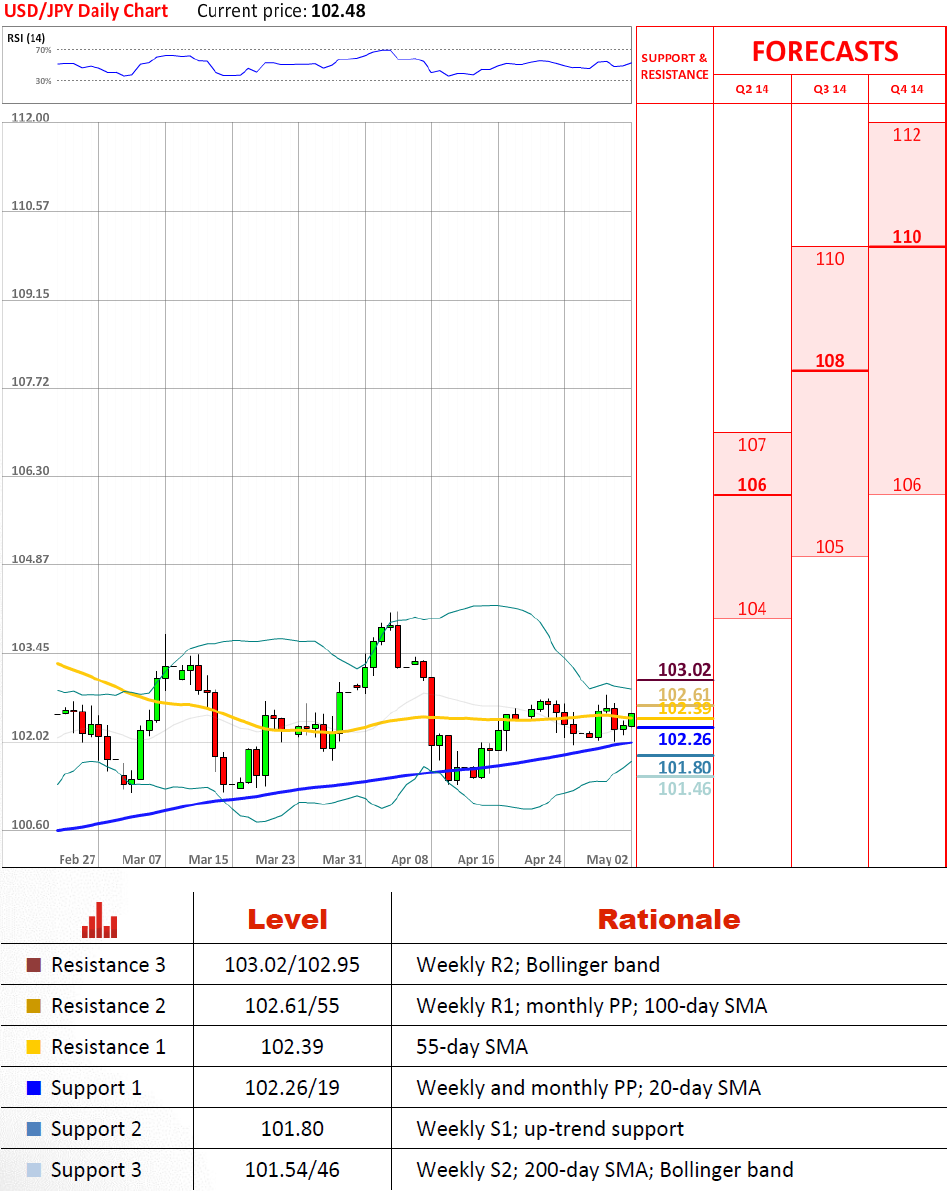Click the Rationale column heading

(x=669, y=919)
